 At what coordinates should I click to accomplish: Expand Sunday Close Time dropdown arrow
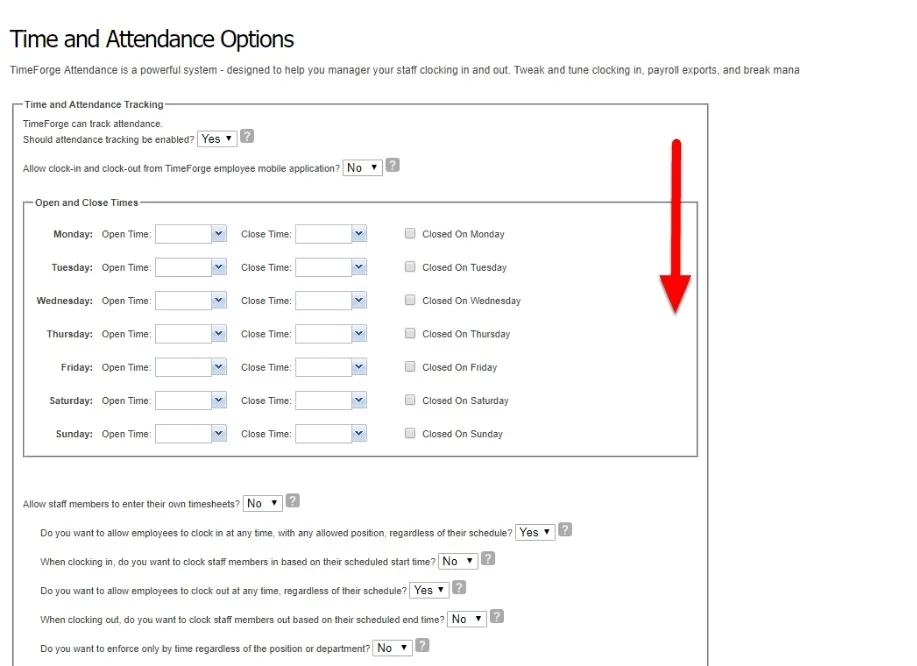[x=359, y=434]
